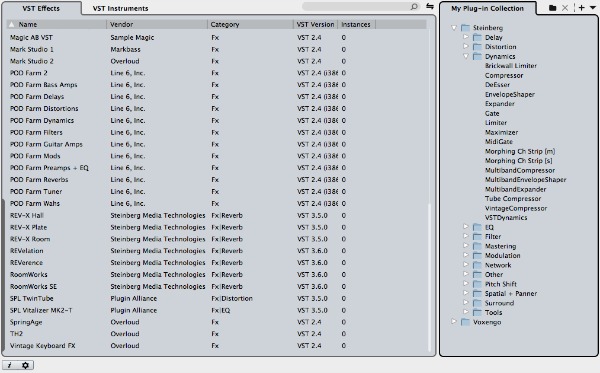The image size is (600, 373).
Task: Select VSTDynamics in collection tree
Action: click(506, 218)
